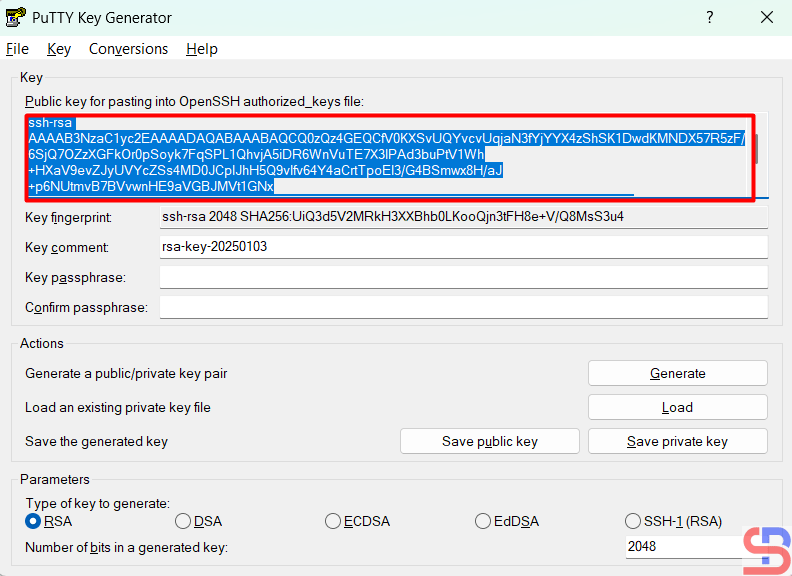Screen dimensions: 792x576
Task: Pick the SSH-1 (RSA) key type
Action: click(x=633, y=521)
